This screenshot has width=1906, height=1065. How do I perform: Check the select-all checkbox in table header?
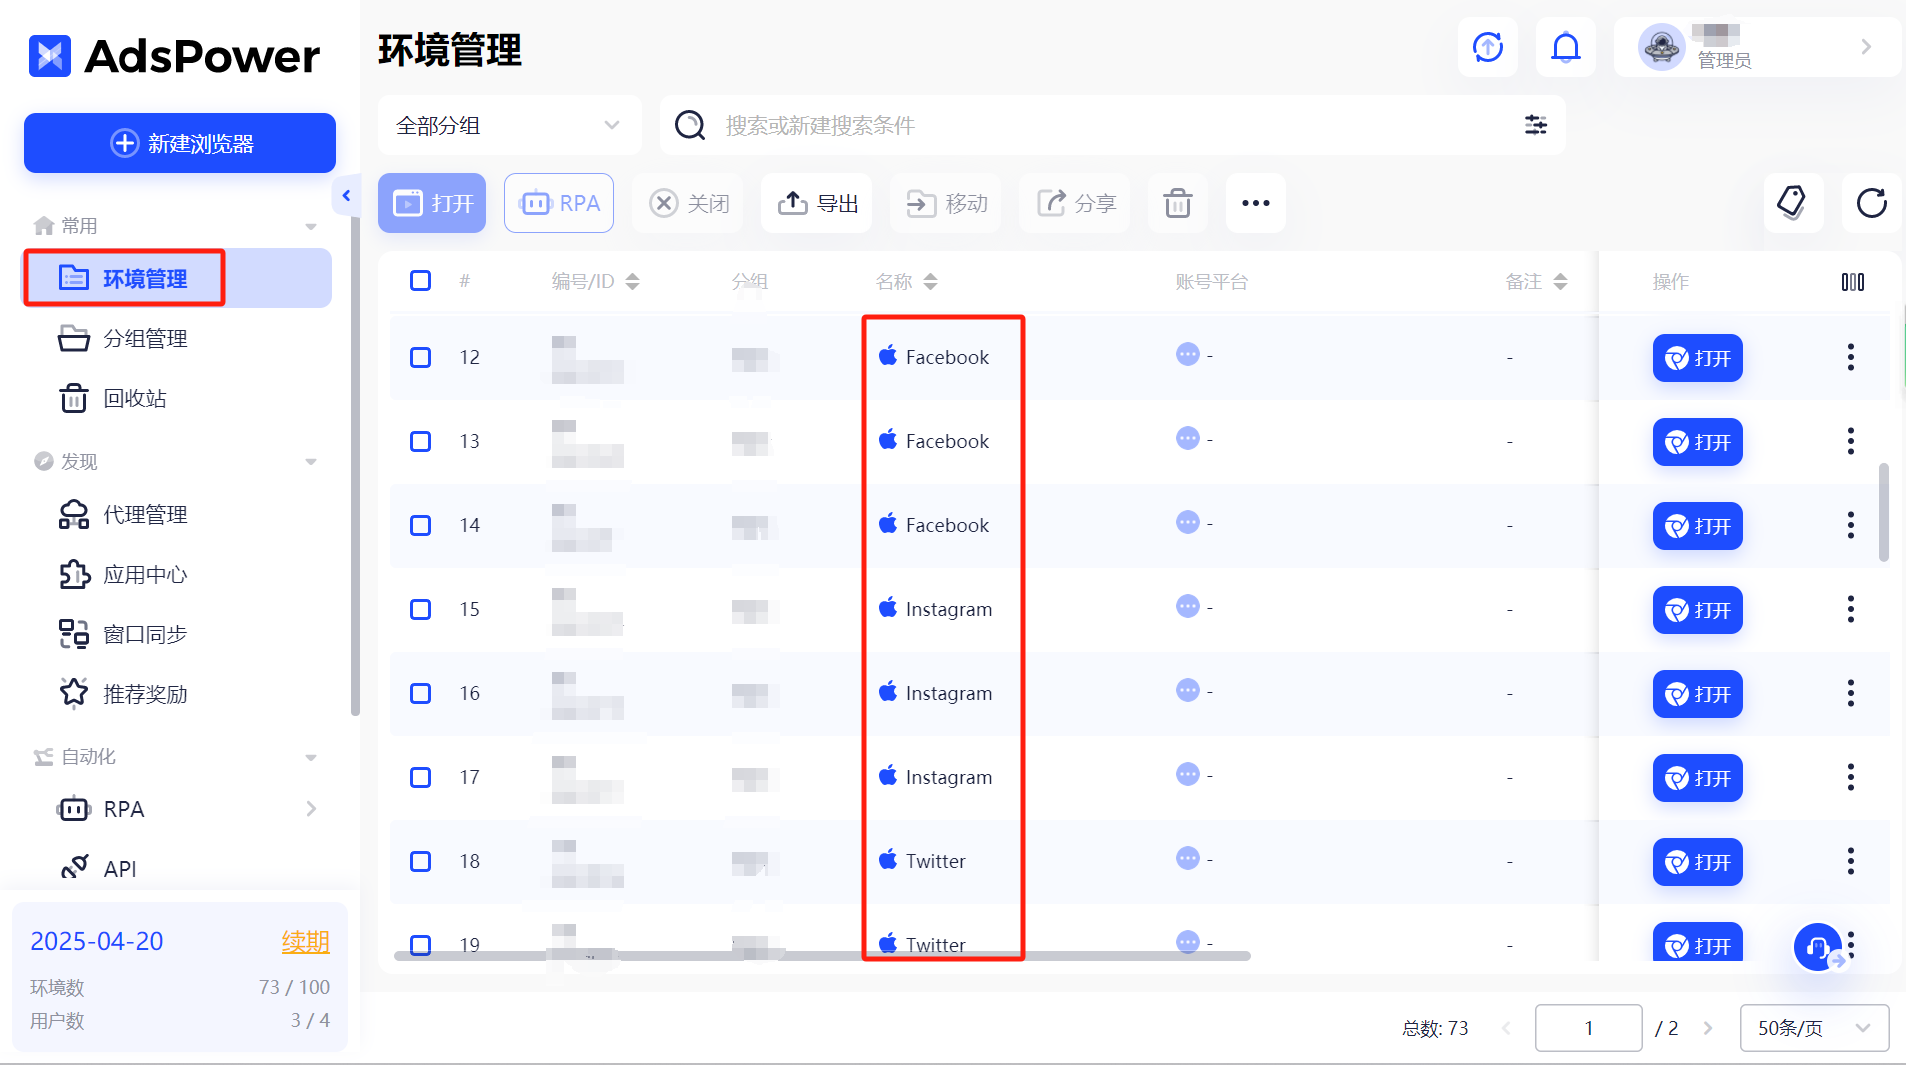click(x=420, y=281)
